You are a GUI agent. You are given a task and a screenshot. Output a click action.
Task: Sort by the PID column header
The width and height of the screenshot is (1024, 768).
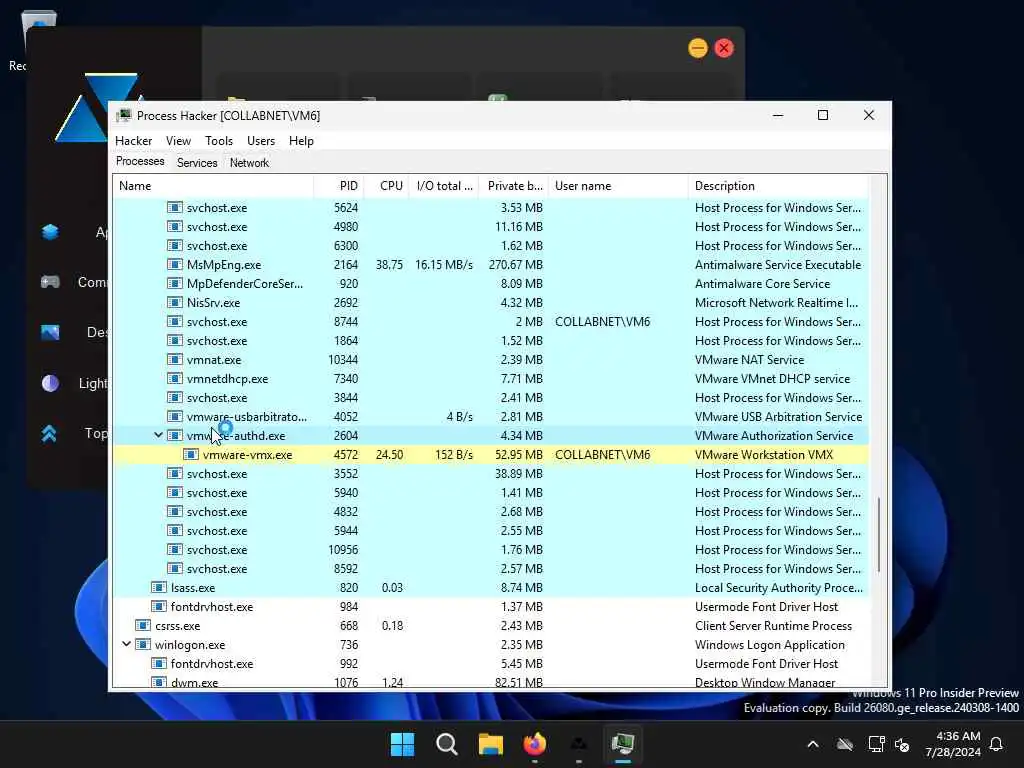338,185
